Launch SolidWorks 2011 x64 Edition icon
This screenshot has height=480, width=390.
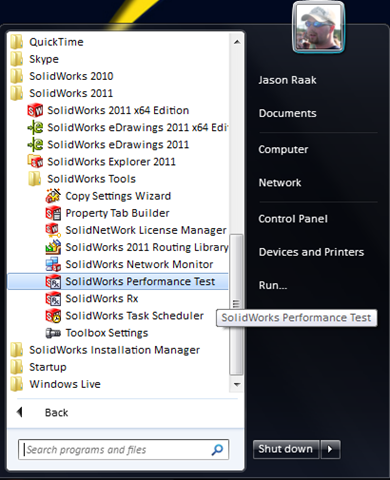click(x=35, y=110)
